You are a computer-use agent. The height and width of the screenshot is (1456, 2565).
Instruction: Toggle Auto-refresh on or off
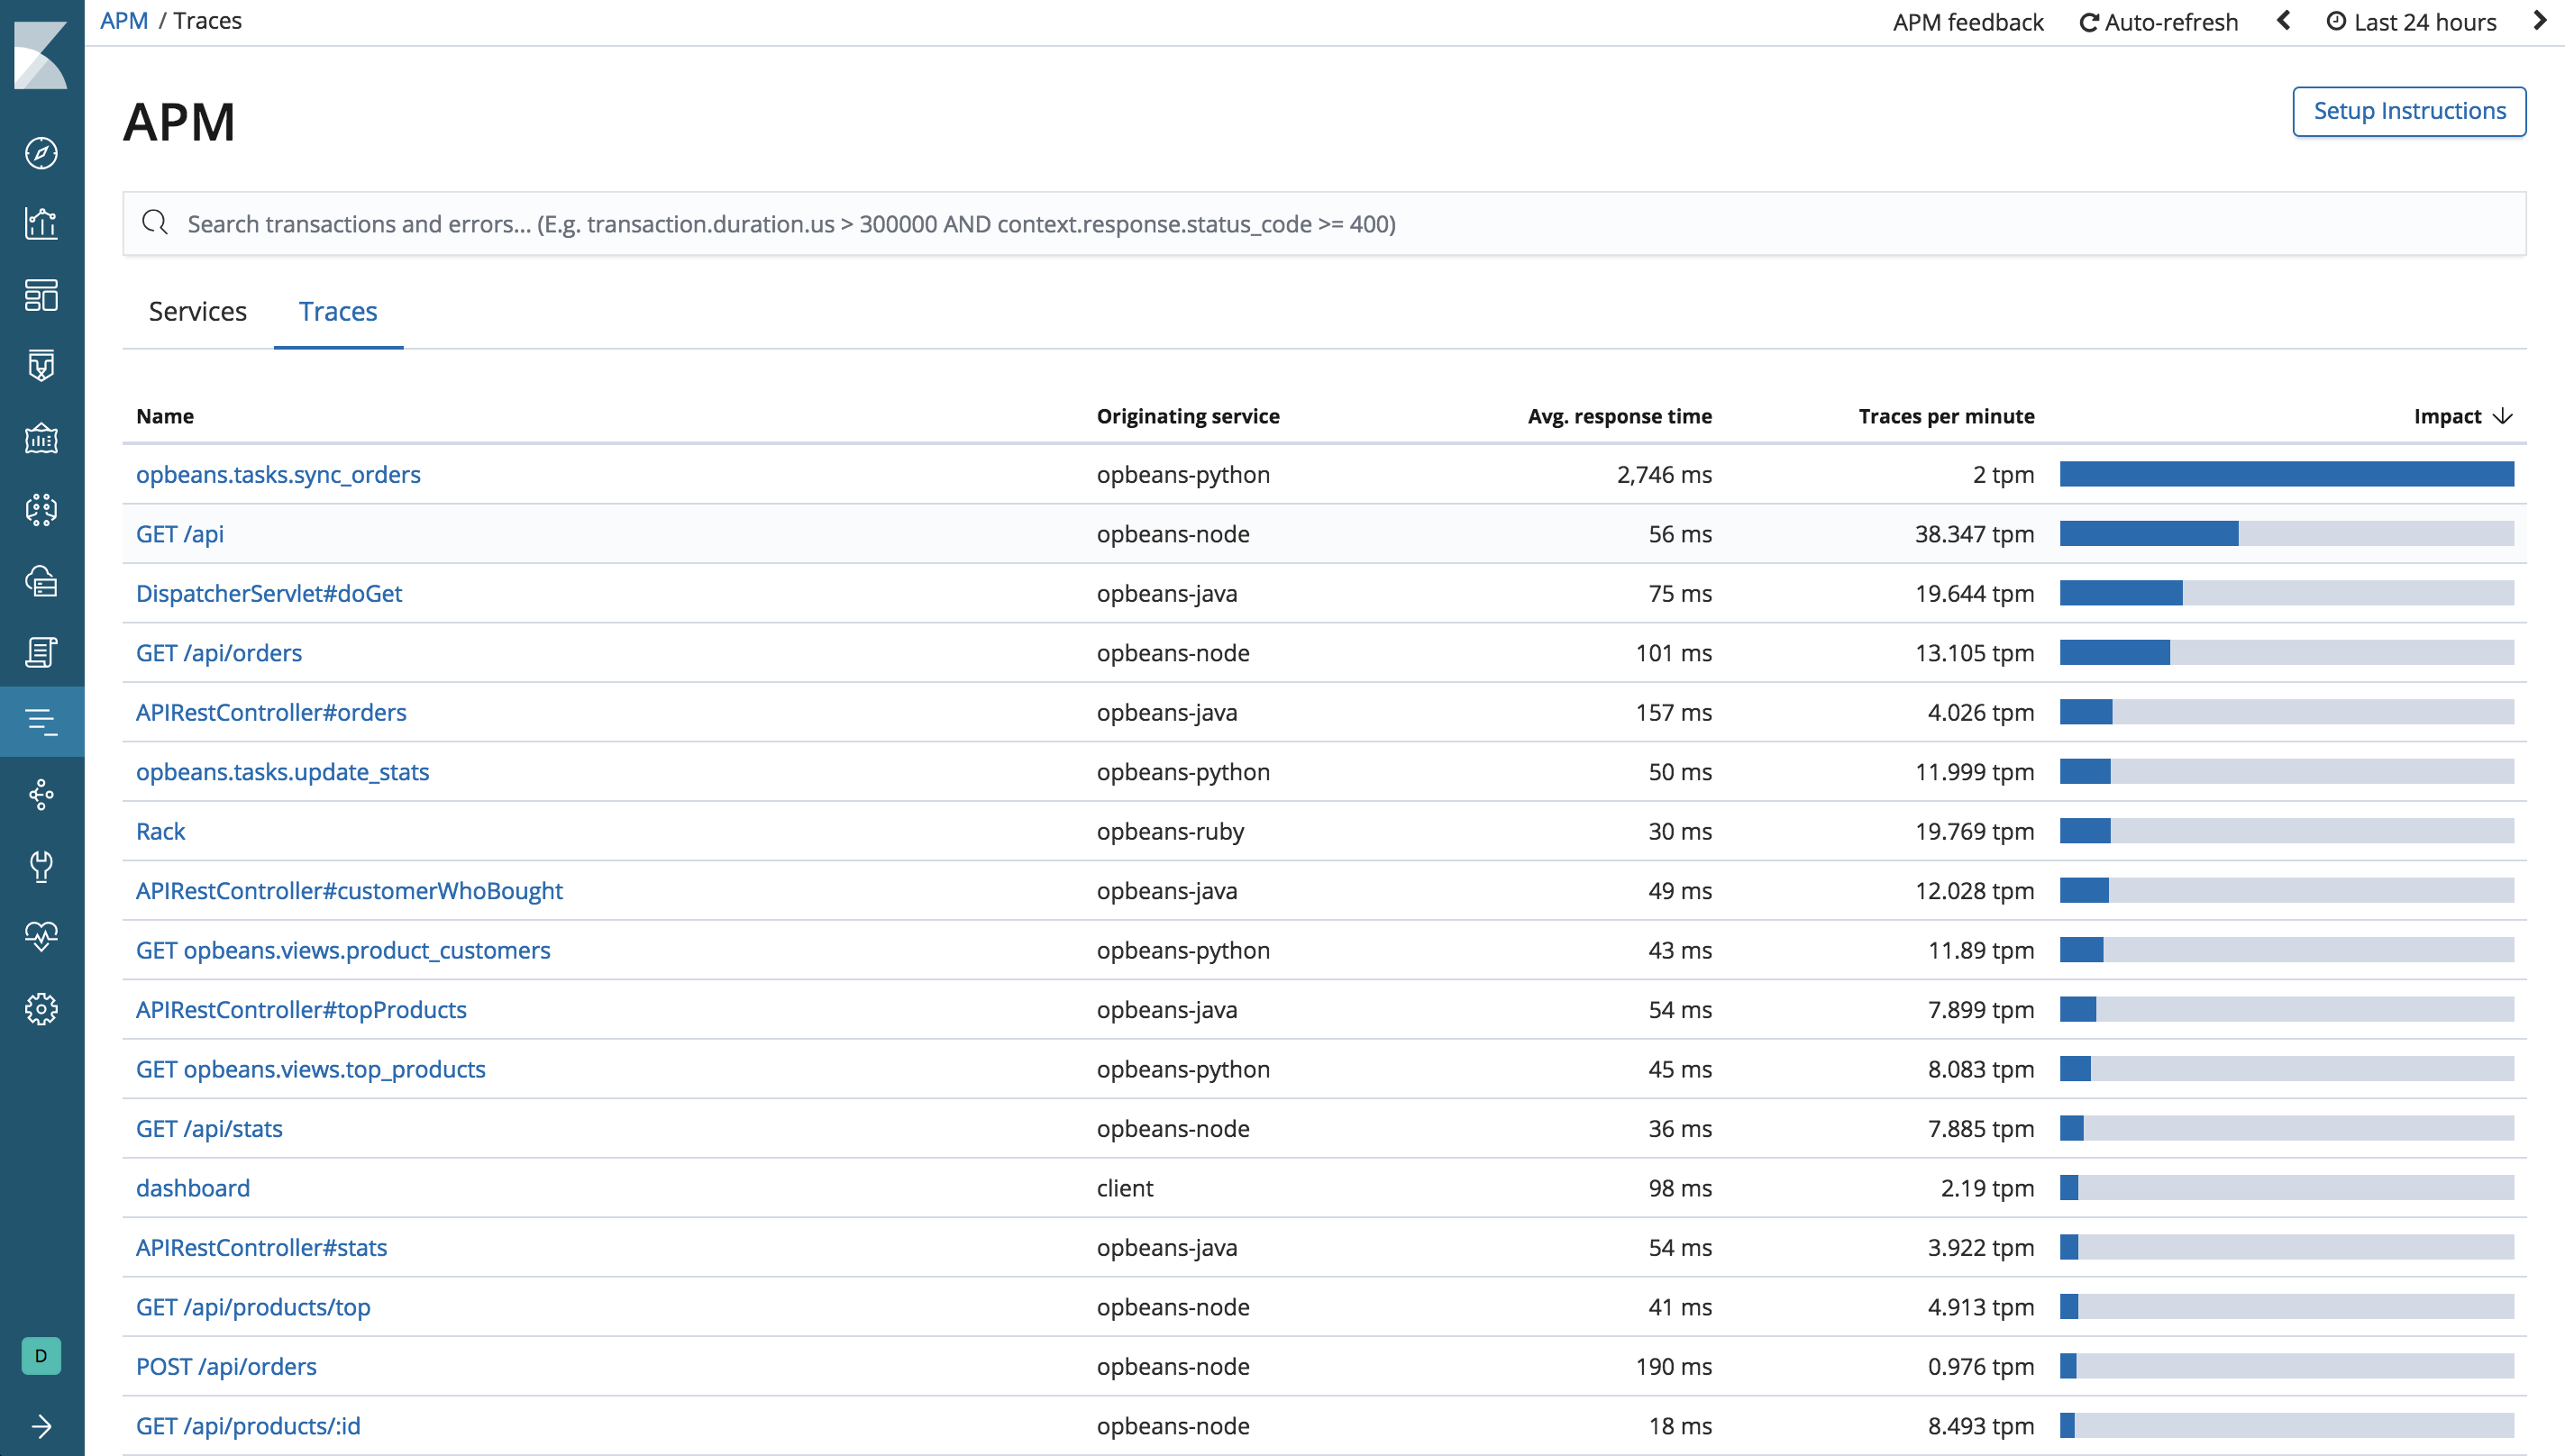(x=2155, y=21)
